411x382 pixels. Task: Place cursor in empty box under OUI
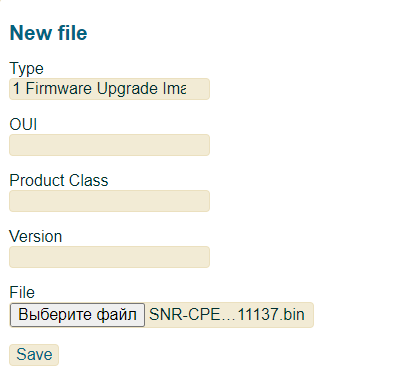[x=109, y=145]
